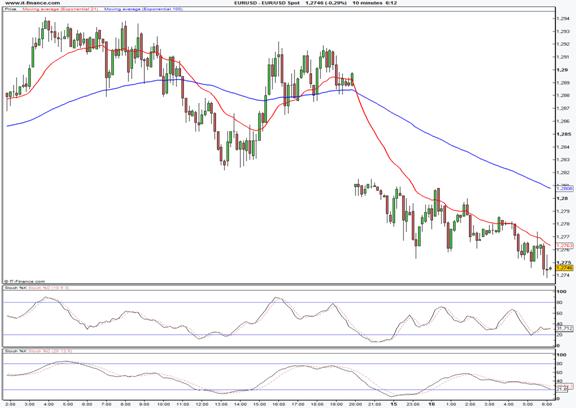This screenshot has width=576, height=408.
Task: Click the 20:00 label on the time axis
Action: click(355, 404)
